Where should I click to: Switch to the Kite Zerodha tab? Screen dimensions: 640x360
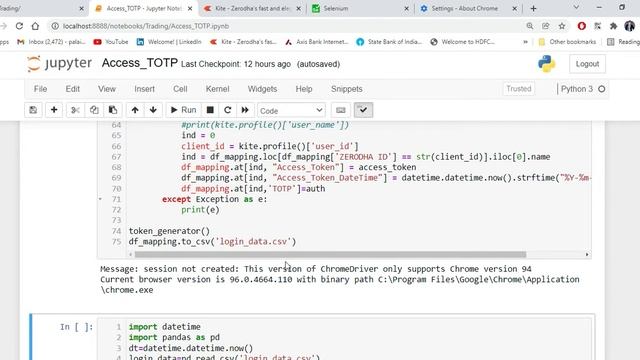pyautogui.click(x=252, y=8)
